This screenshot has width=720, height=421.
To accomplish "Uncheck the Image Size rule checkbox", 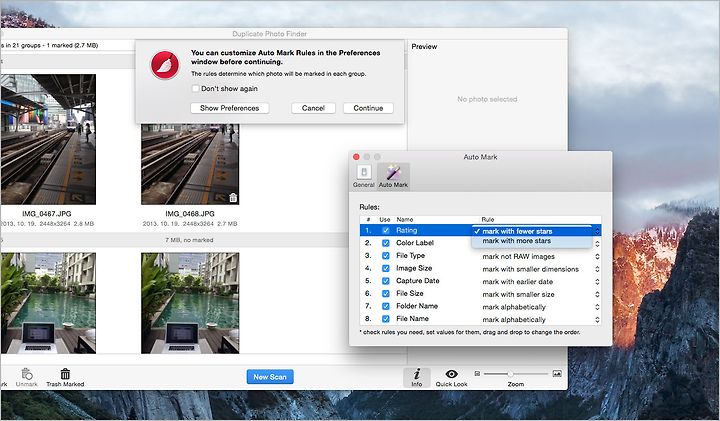I will (386, 268).
